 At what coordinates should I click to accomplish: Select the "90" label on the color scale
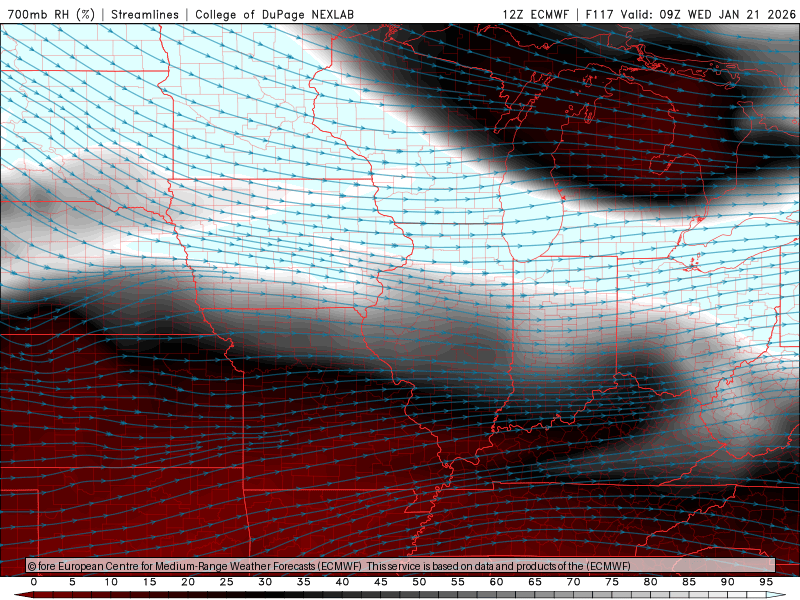[727, 582]
